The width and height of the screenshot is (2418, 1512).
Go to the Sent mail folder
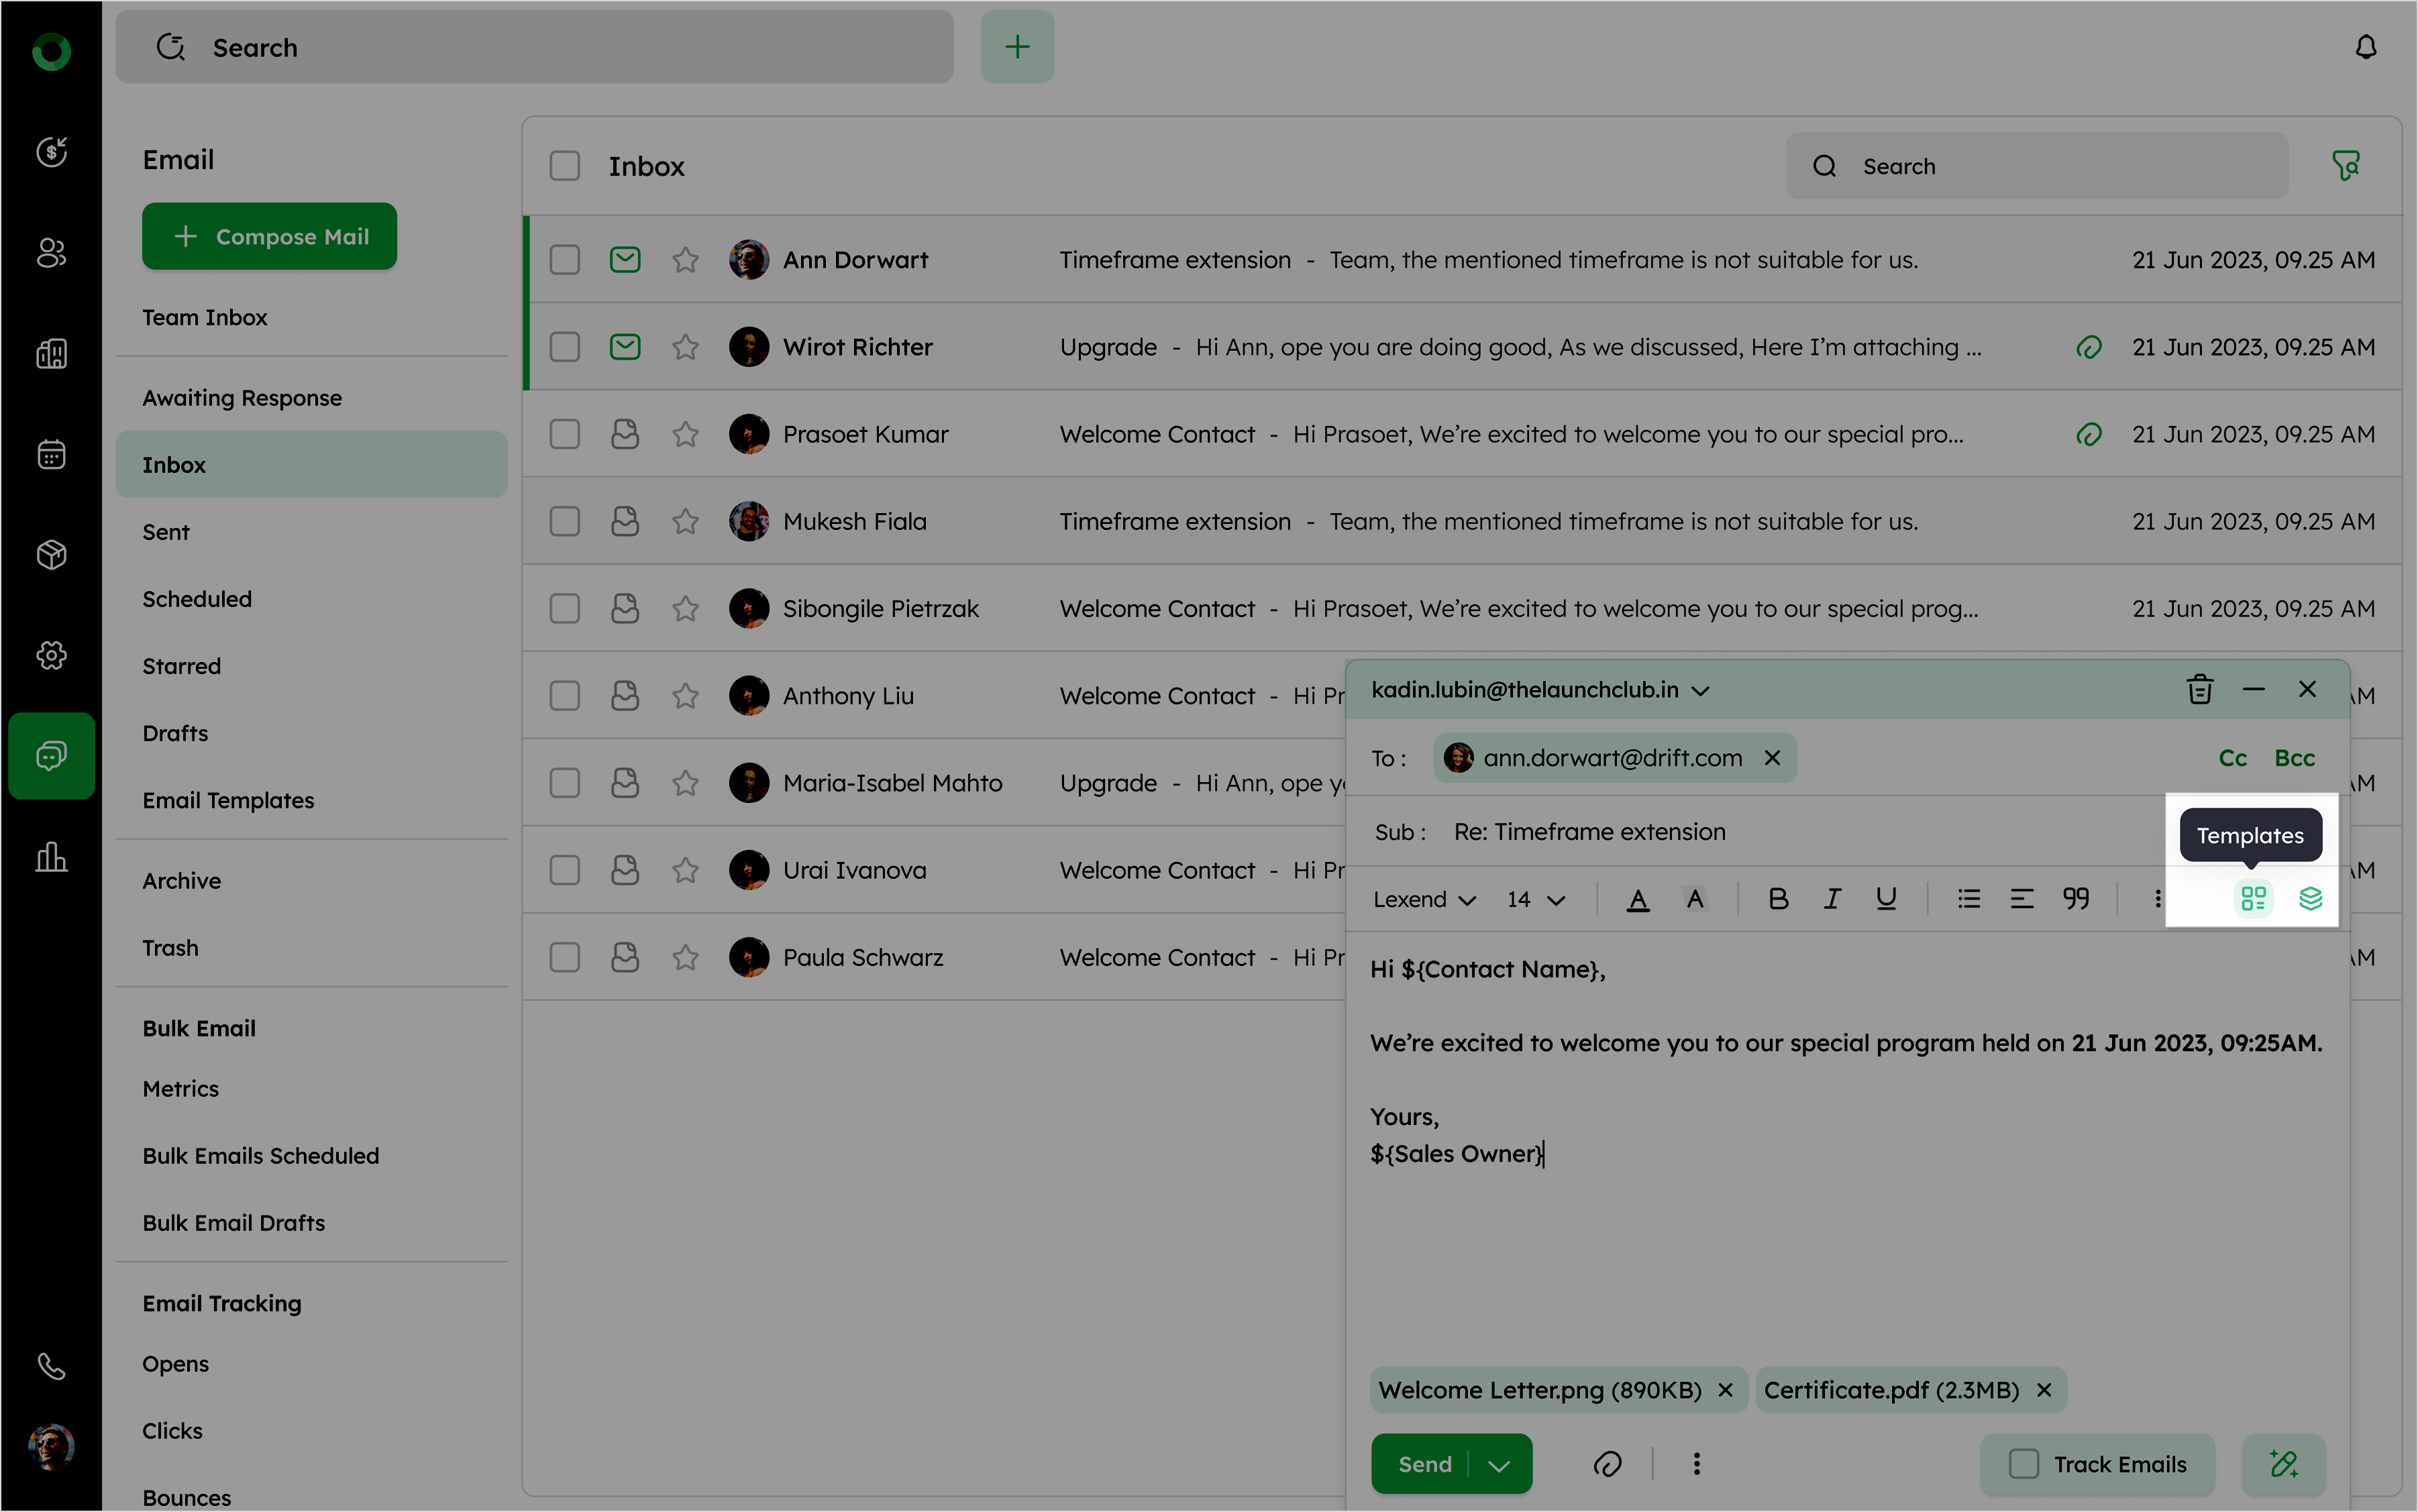tap(166, 532)
